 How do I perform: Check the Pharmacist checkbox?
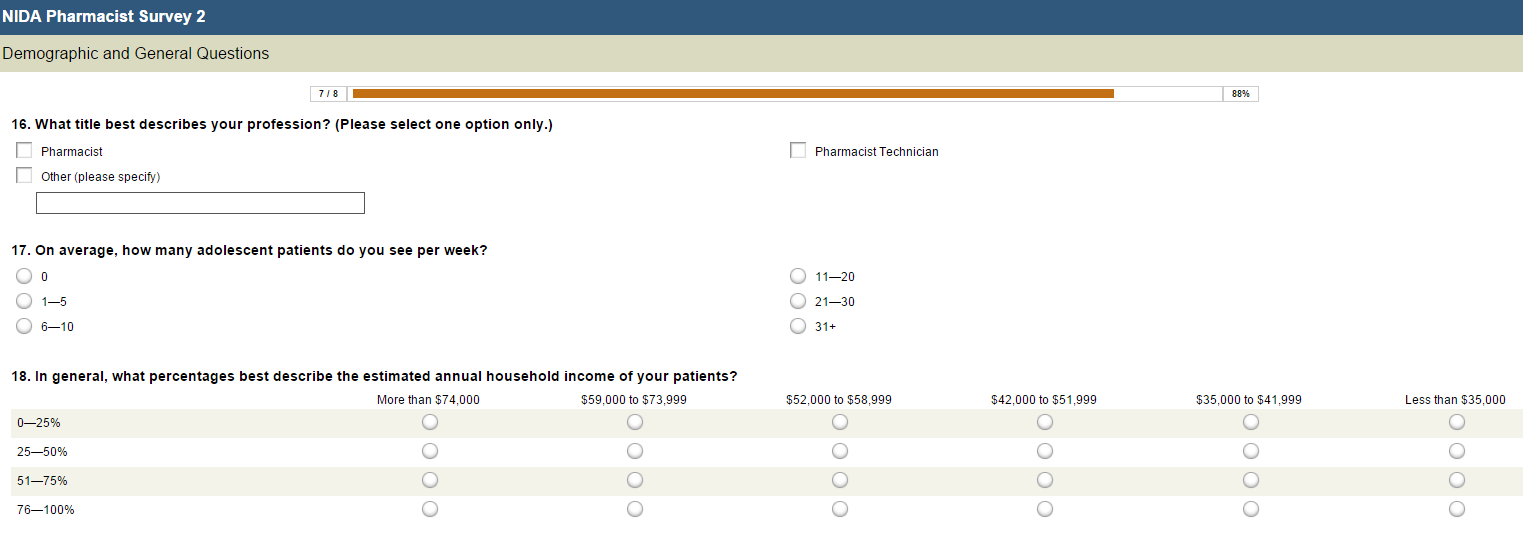pos(24,151)
